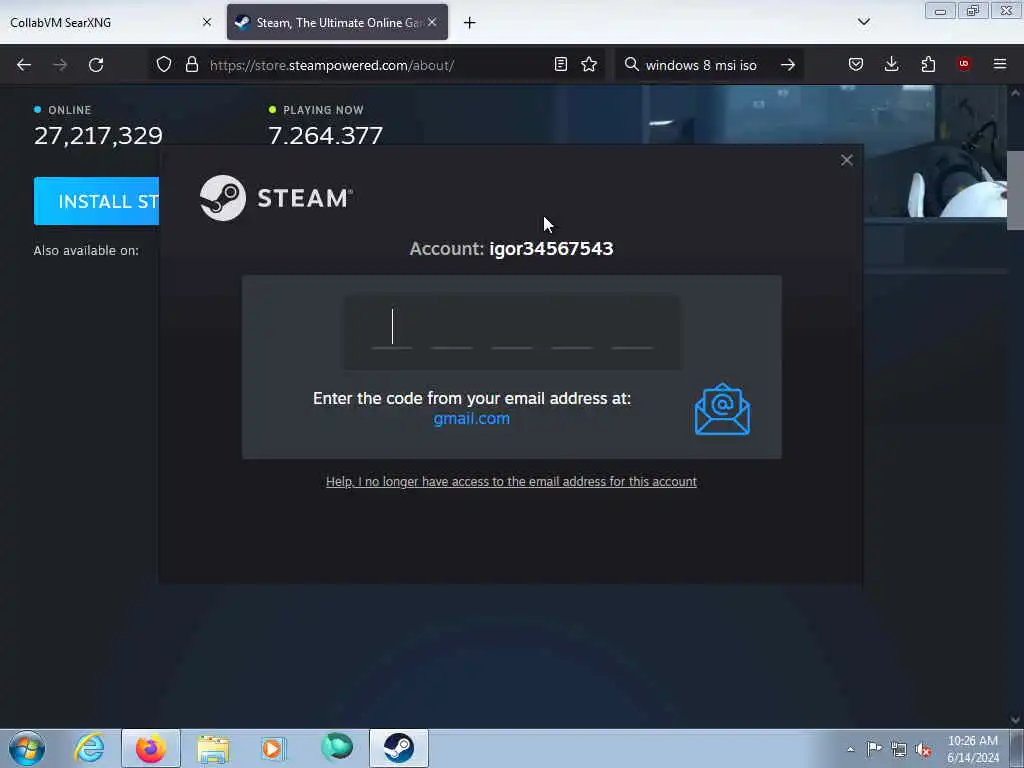Click the forward navigation arrow
This screenshot has width=1024, height=768.
click(x=60, y=65)
